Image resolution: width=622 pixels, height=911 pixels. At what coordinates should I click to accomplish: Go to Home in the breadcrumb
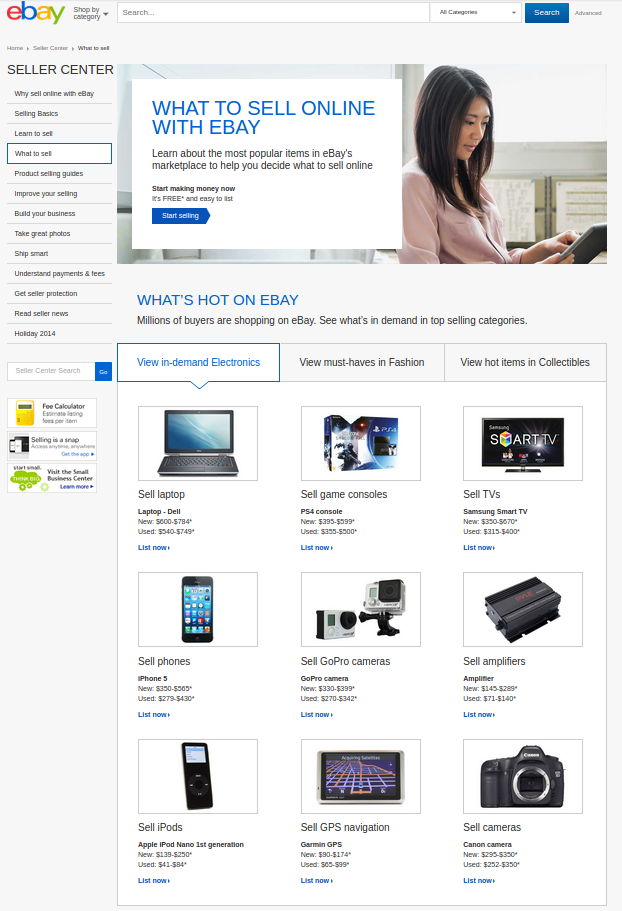pos(15,48)
